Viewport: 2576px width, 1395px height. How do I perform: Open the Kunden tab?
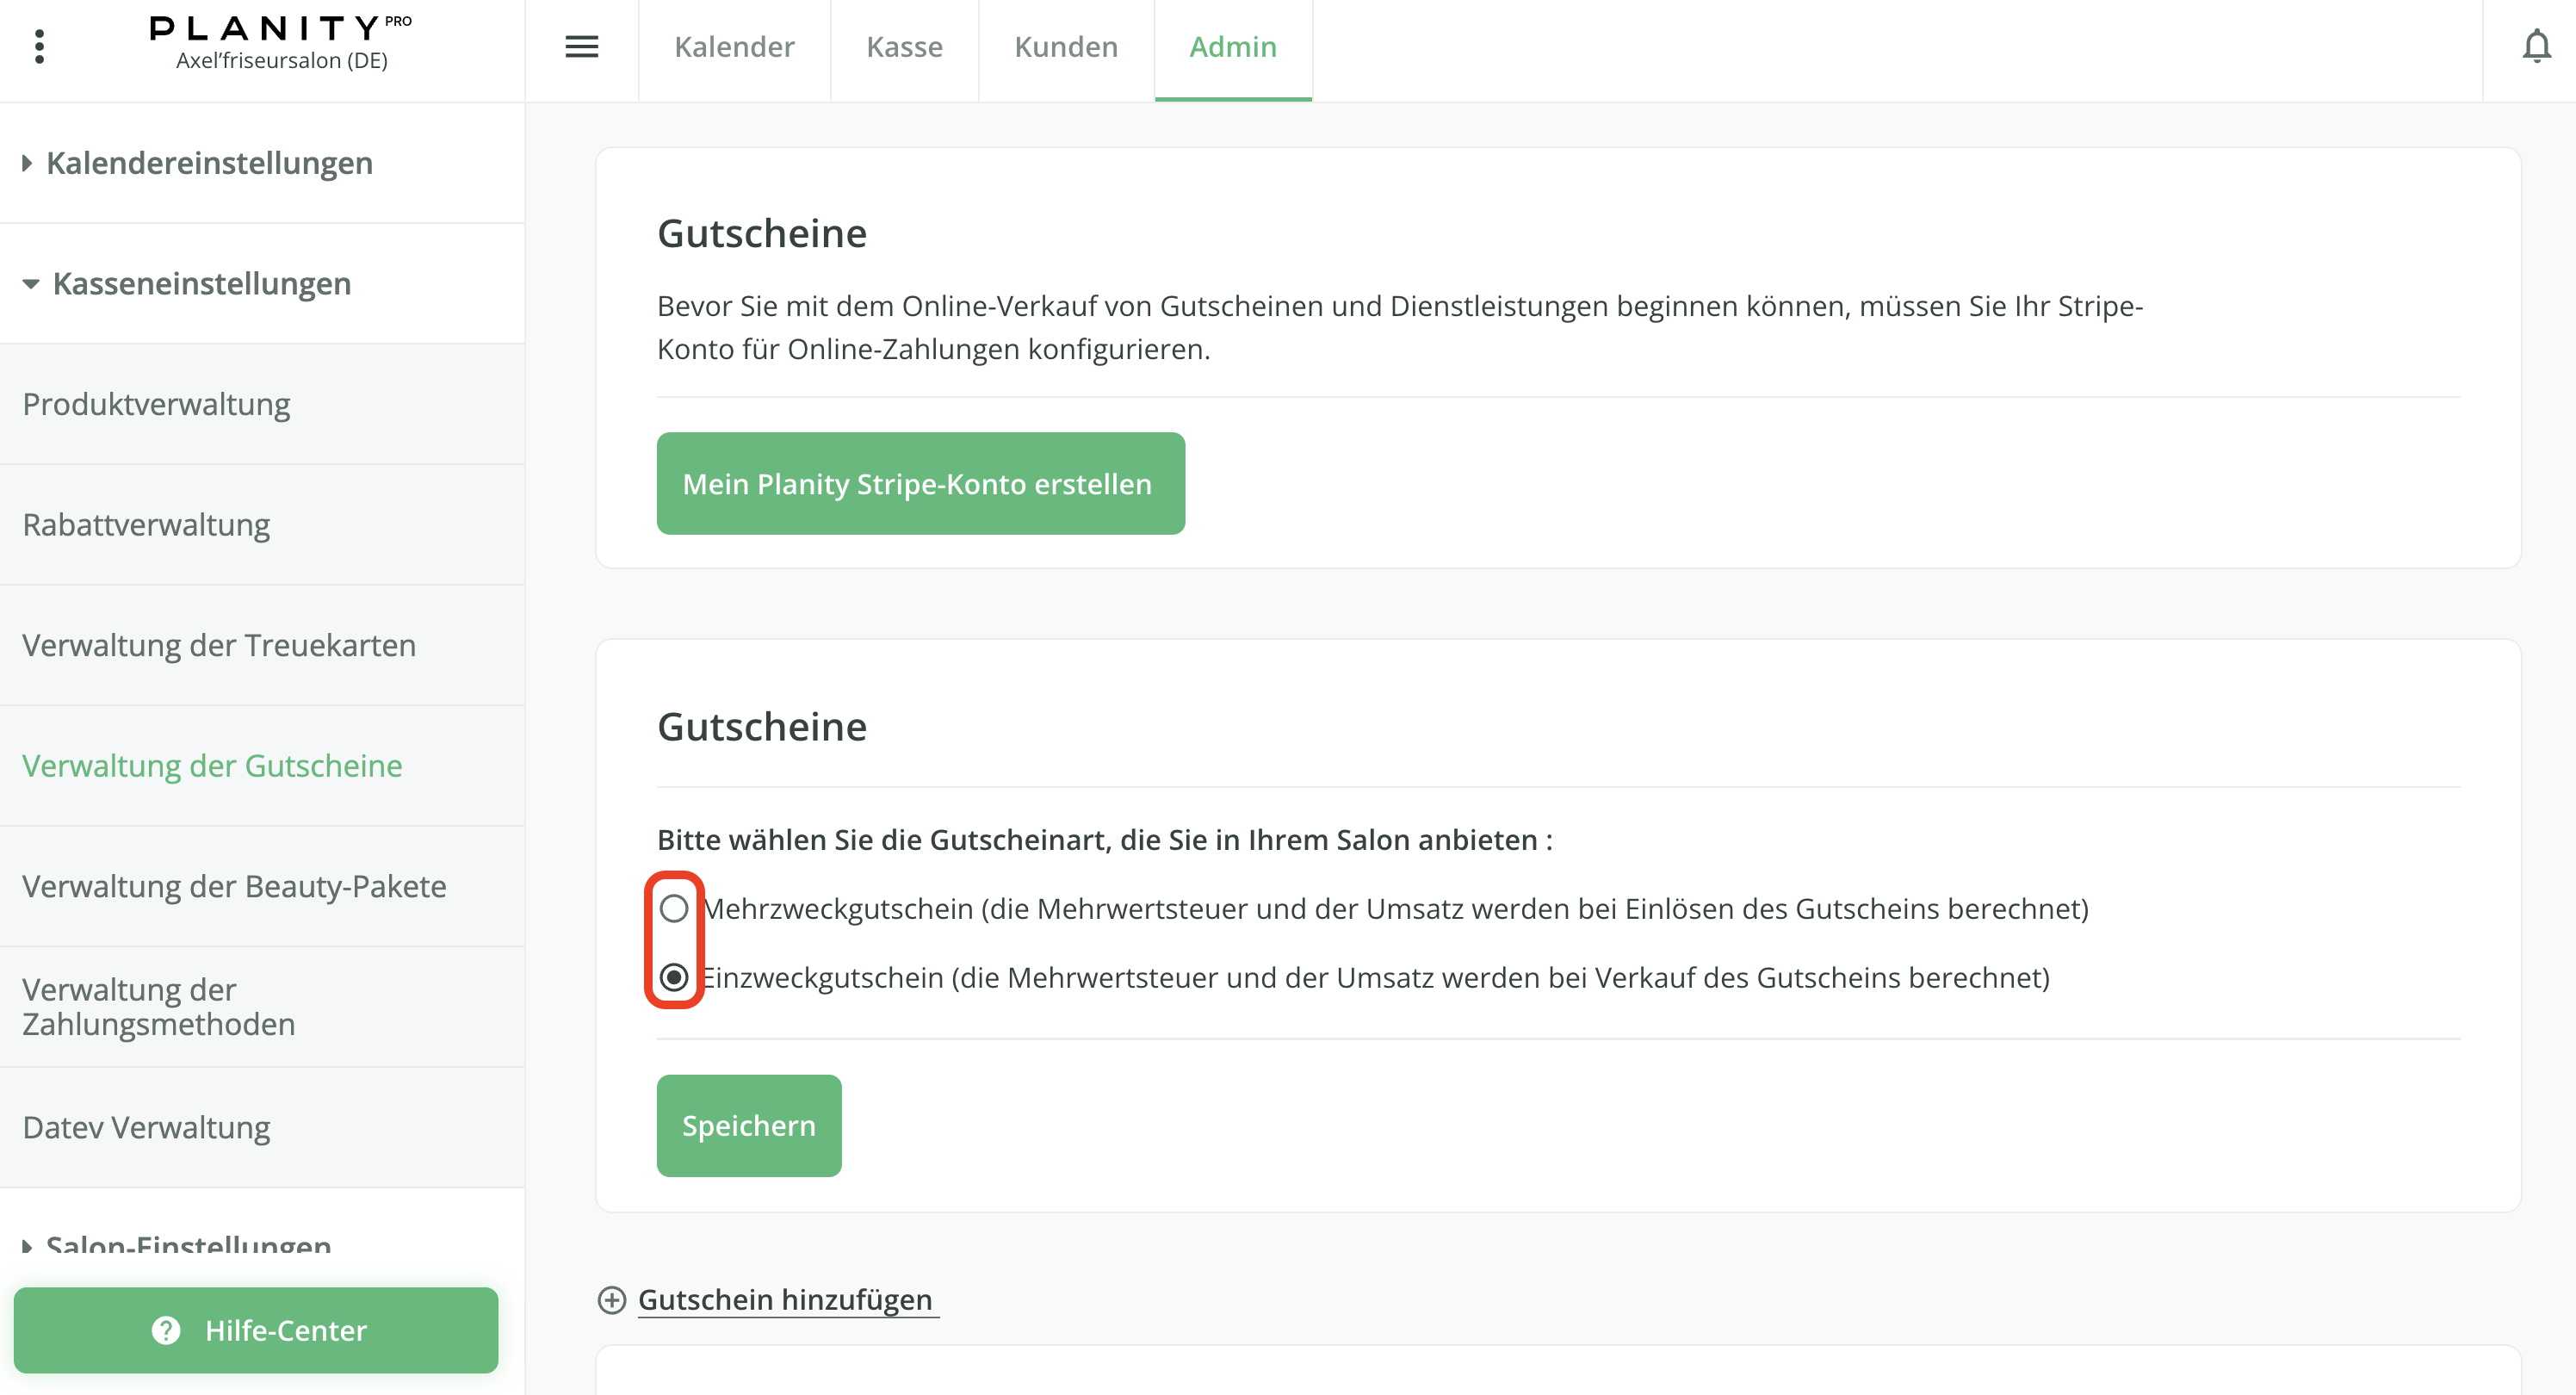coord(1065,47)
